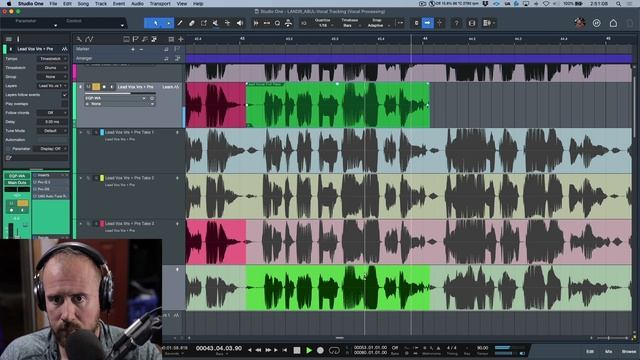640x360 pixels.
Task: Open Follow chords Off dropdown
Action: pyautogui.click(x=52, y=113)
